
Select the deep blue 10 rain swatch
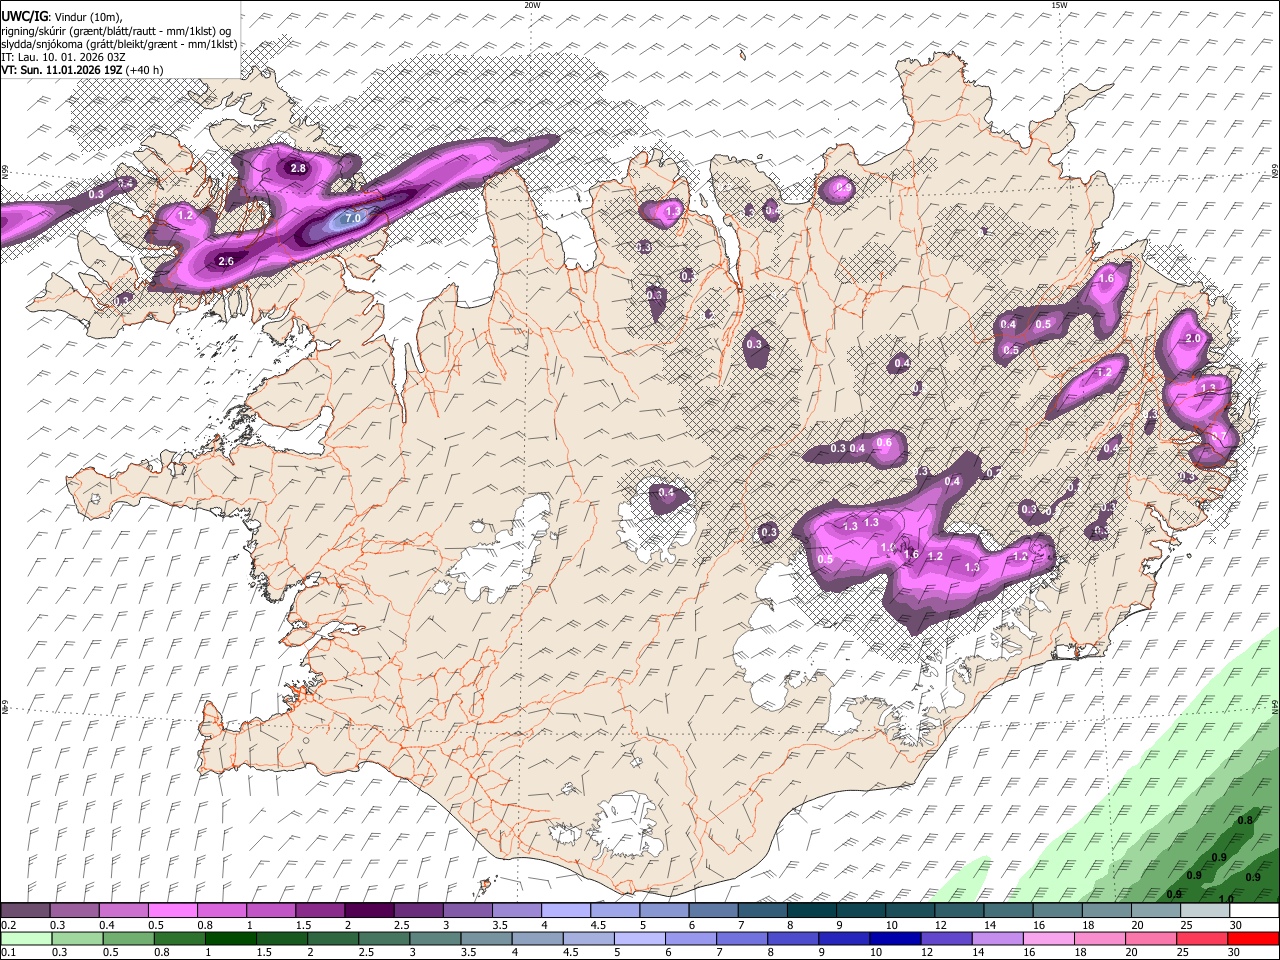pyautogui.click(x=893, y=938)
